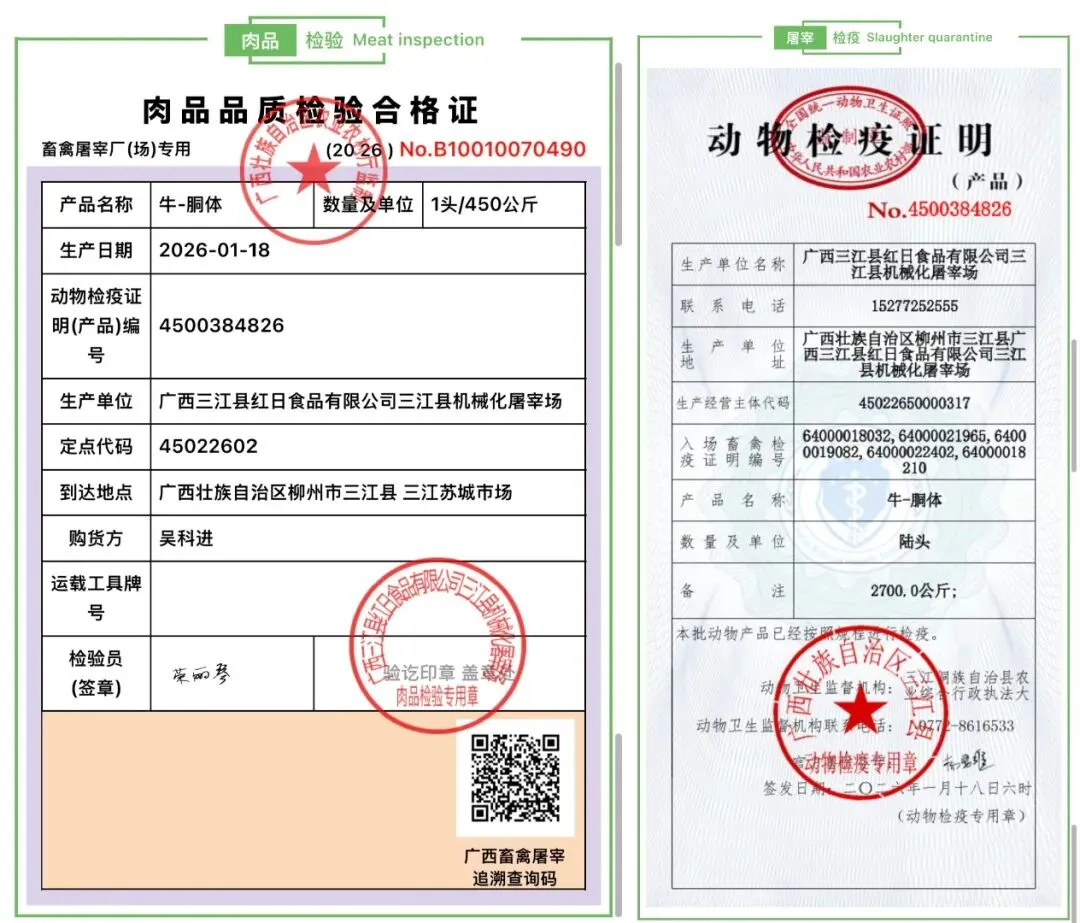
Task: Click the inspector's handwritten signature
Action: 201,674
